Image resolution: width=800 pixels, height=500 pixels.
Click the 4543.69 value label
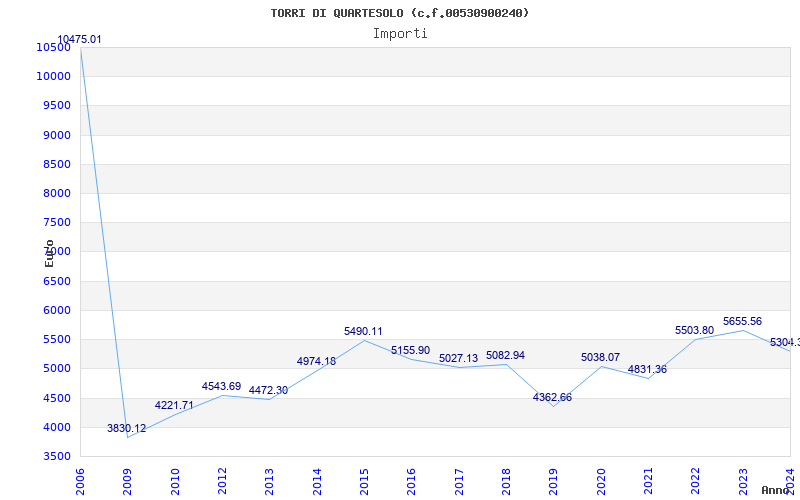221,387
